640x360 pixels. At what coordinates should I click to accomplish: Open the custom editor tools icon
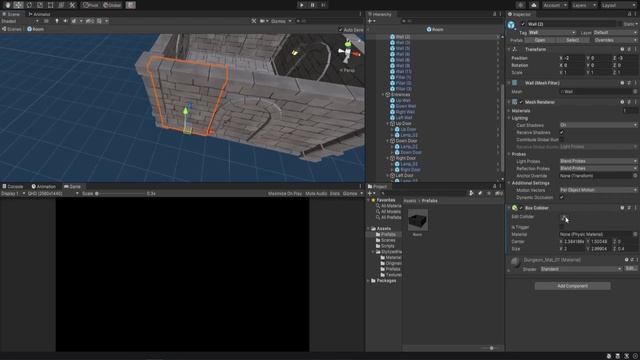click(72, 5)
